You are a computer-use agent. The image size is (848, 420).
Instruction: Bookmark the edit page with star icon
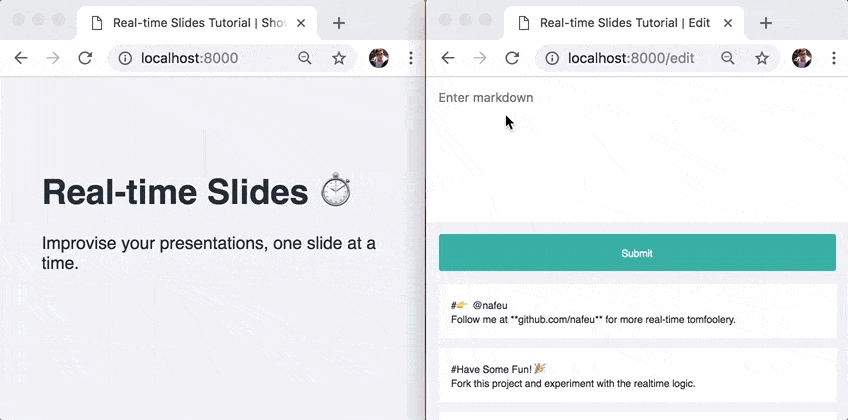point(762,58)
